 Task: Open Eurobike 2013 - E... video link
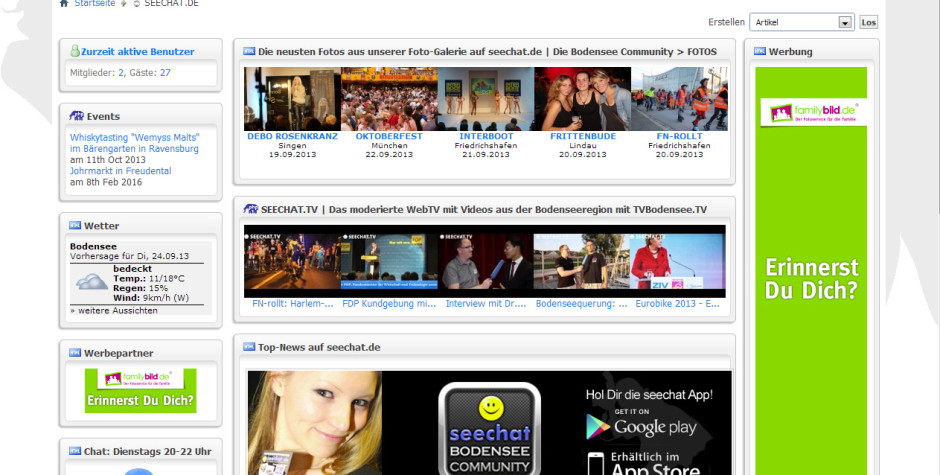point(677,303)
